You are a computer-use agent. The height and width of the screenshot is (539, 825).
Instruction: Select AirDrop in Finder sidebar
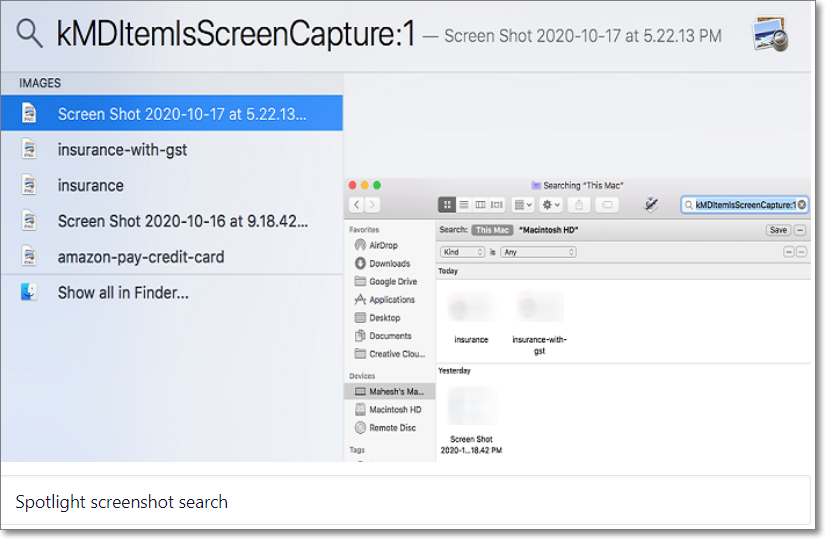[x=383, y=245]
